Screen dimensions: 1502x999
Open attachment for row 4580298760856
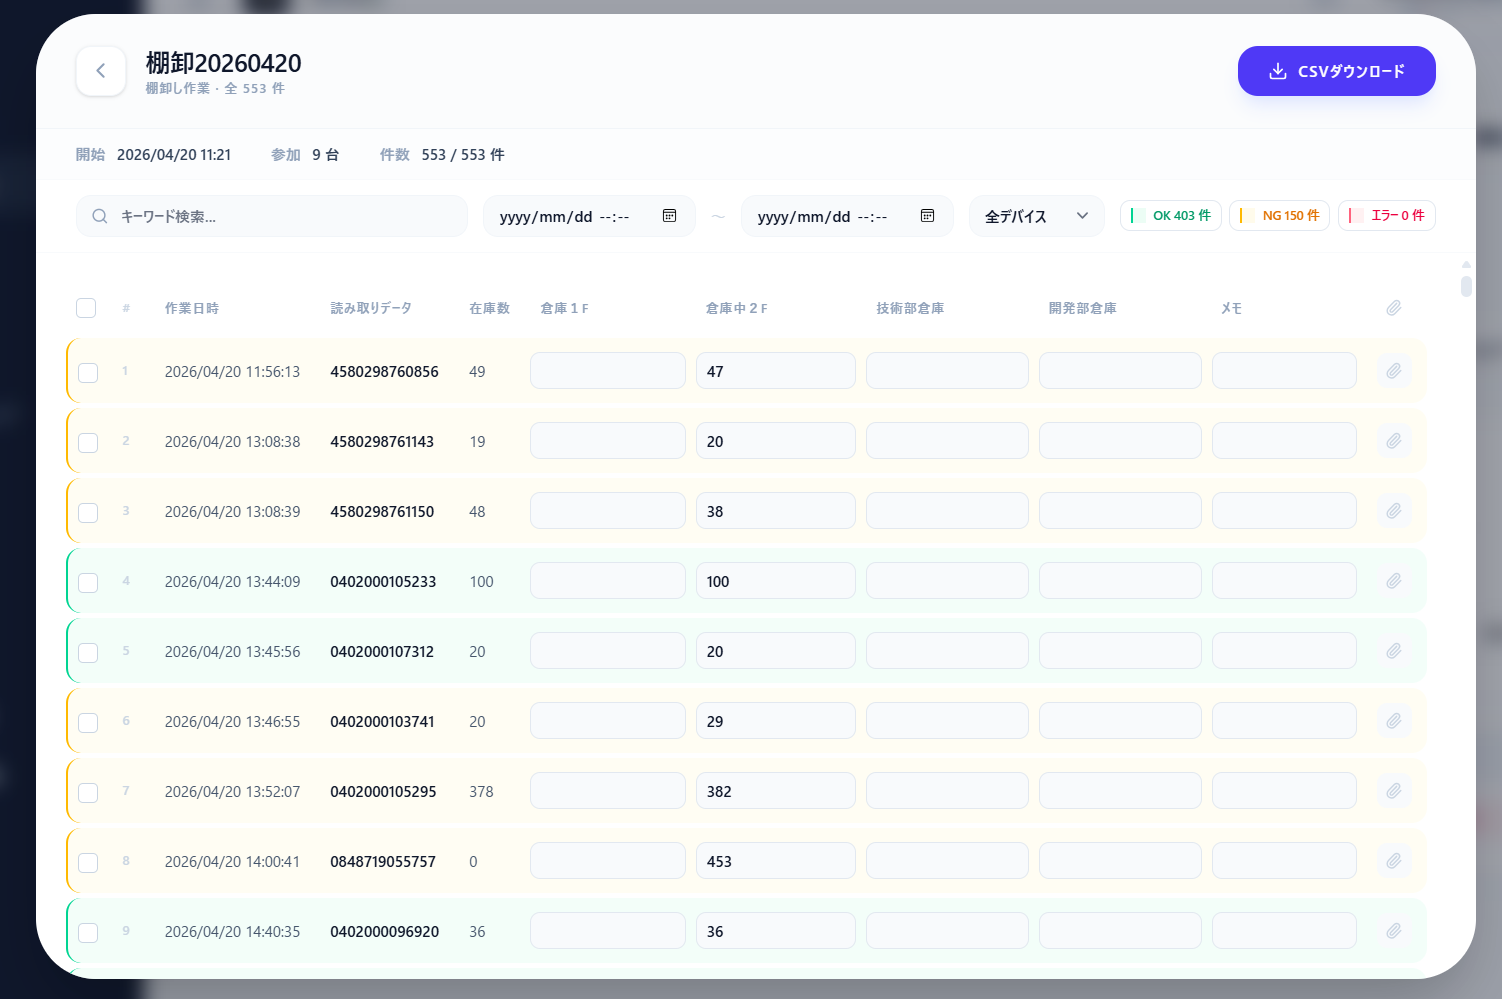pos(1394,371)
